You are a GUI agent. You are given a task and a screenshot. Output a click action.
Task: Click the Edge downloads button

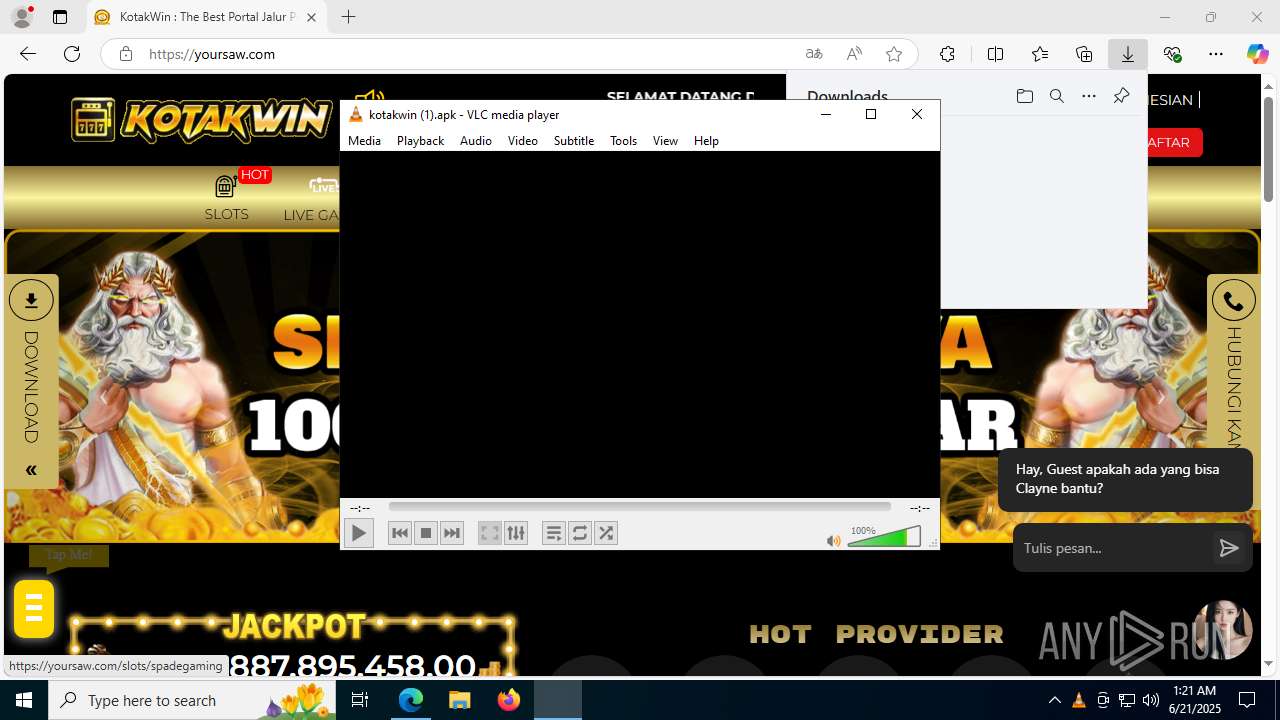coord(1128,54)
